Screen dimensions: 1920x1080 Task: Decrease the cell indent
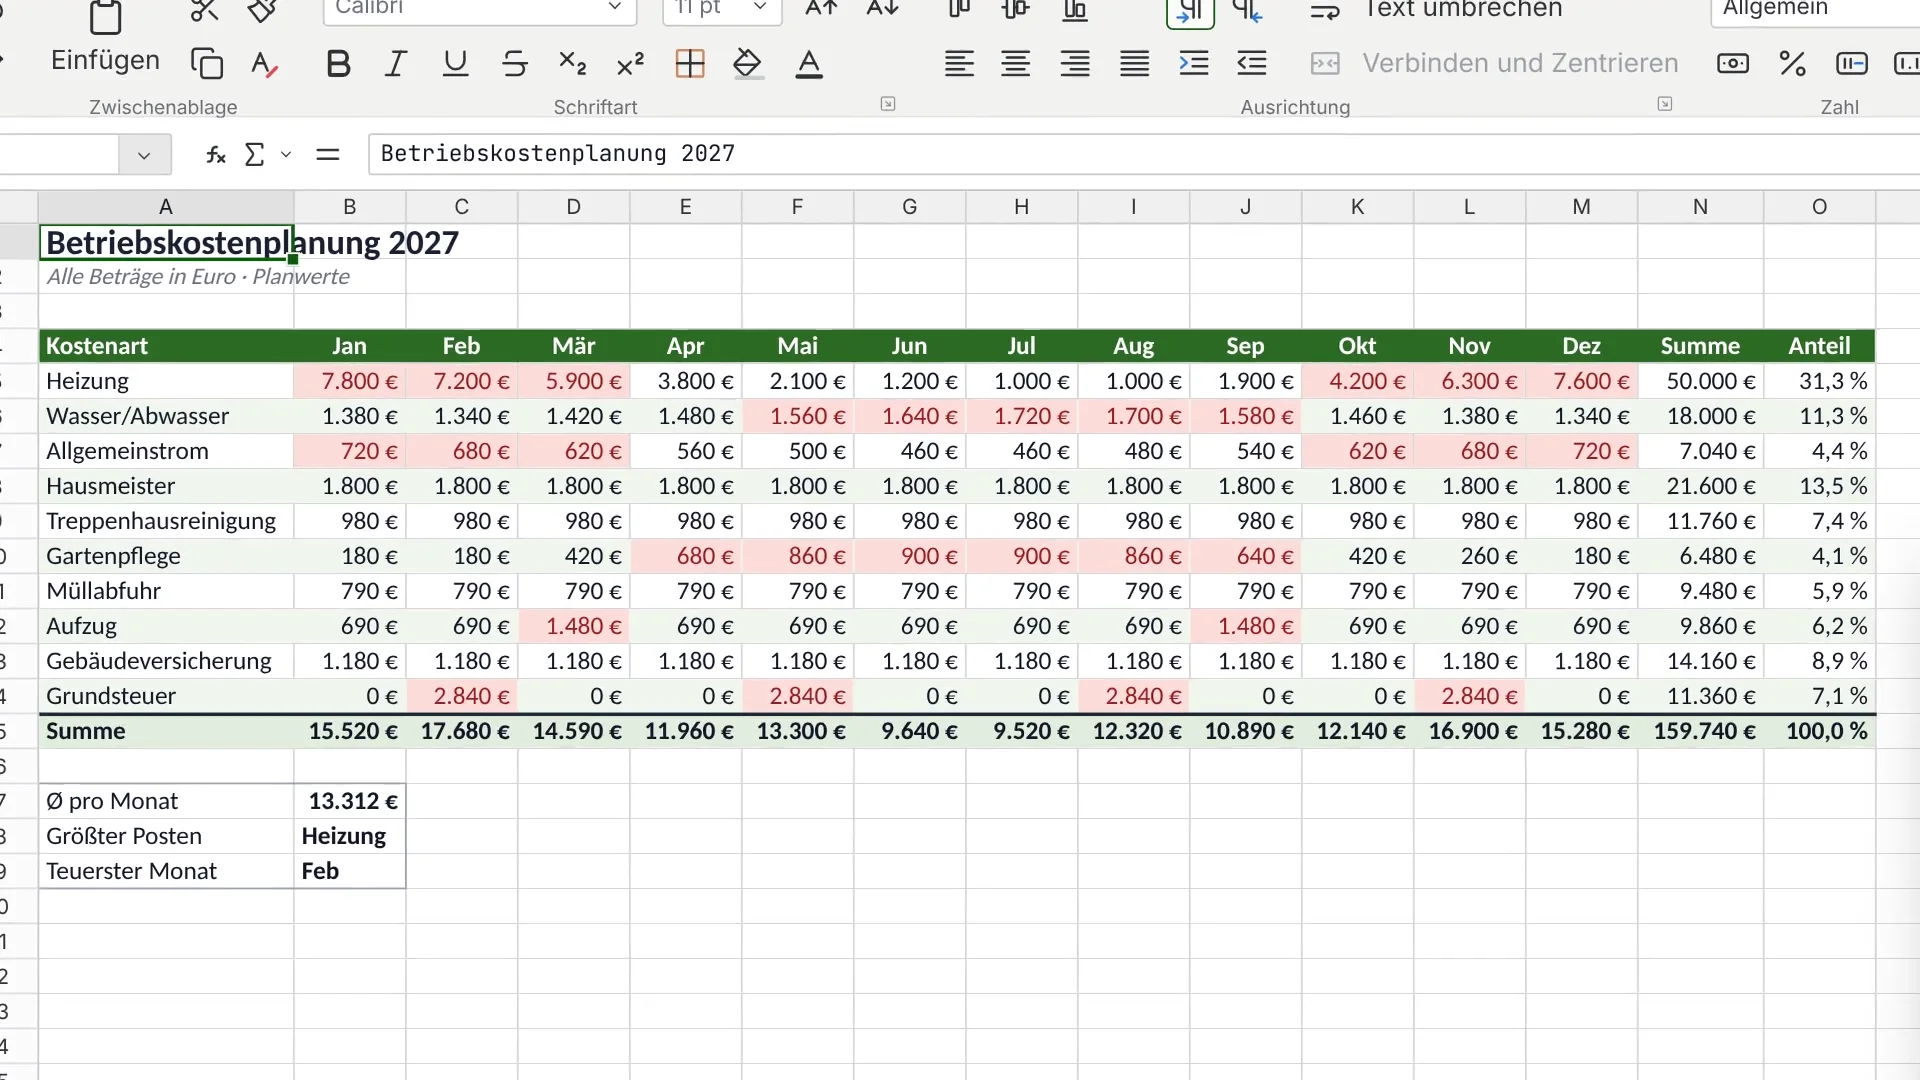pos(1252,64)
